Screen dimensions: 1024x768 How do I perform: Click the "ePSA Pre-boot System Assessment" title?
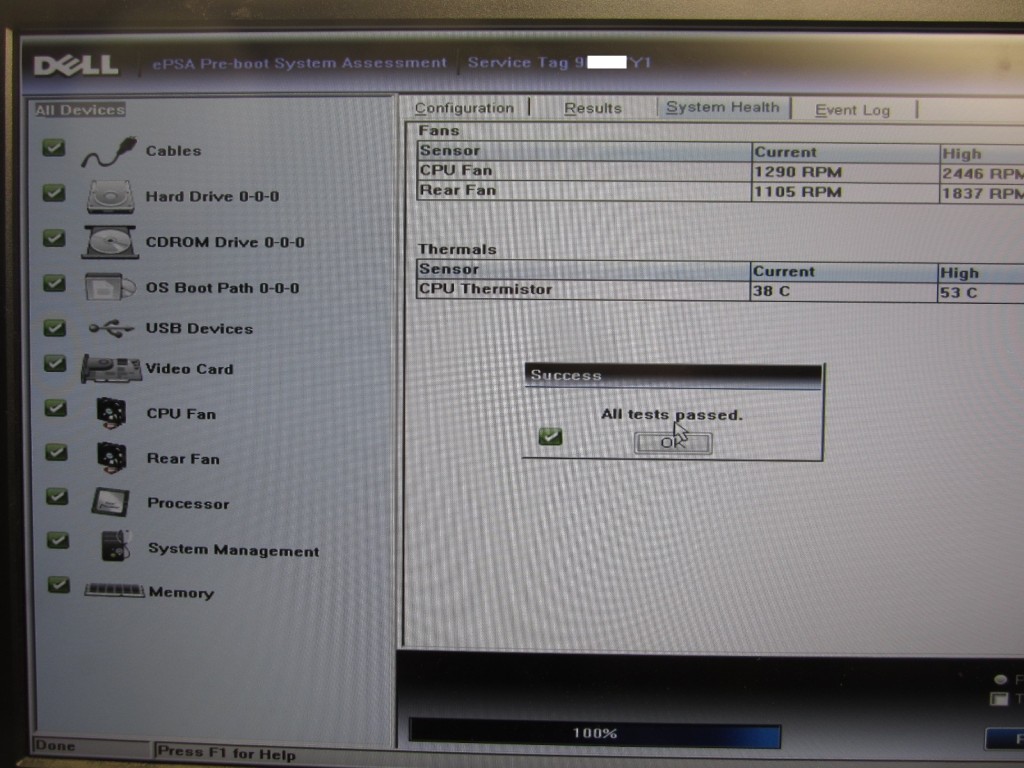[x=299, y=63]
